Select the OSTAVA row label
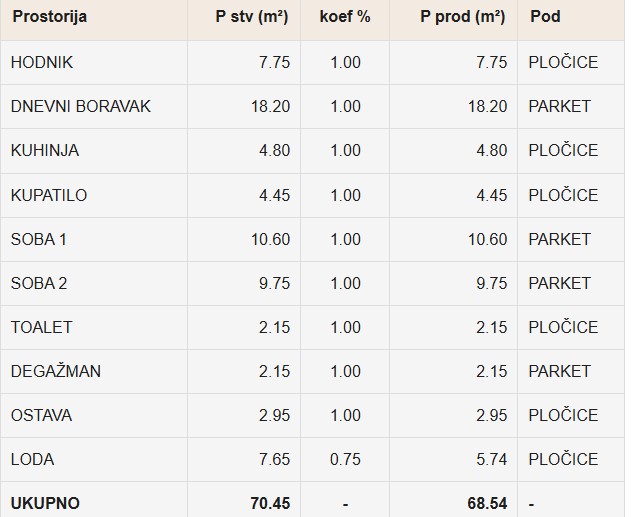This screenshot has height=517, width=631. click(x=41, y=415)
